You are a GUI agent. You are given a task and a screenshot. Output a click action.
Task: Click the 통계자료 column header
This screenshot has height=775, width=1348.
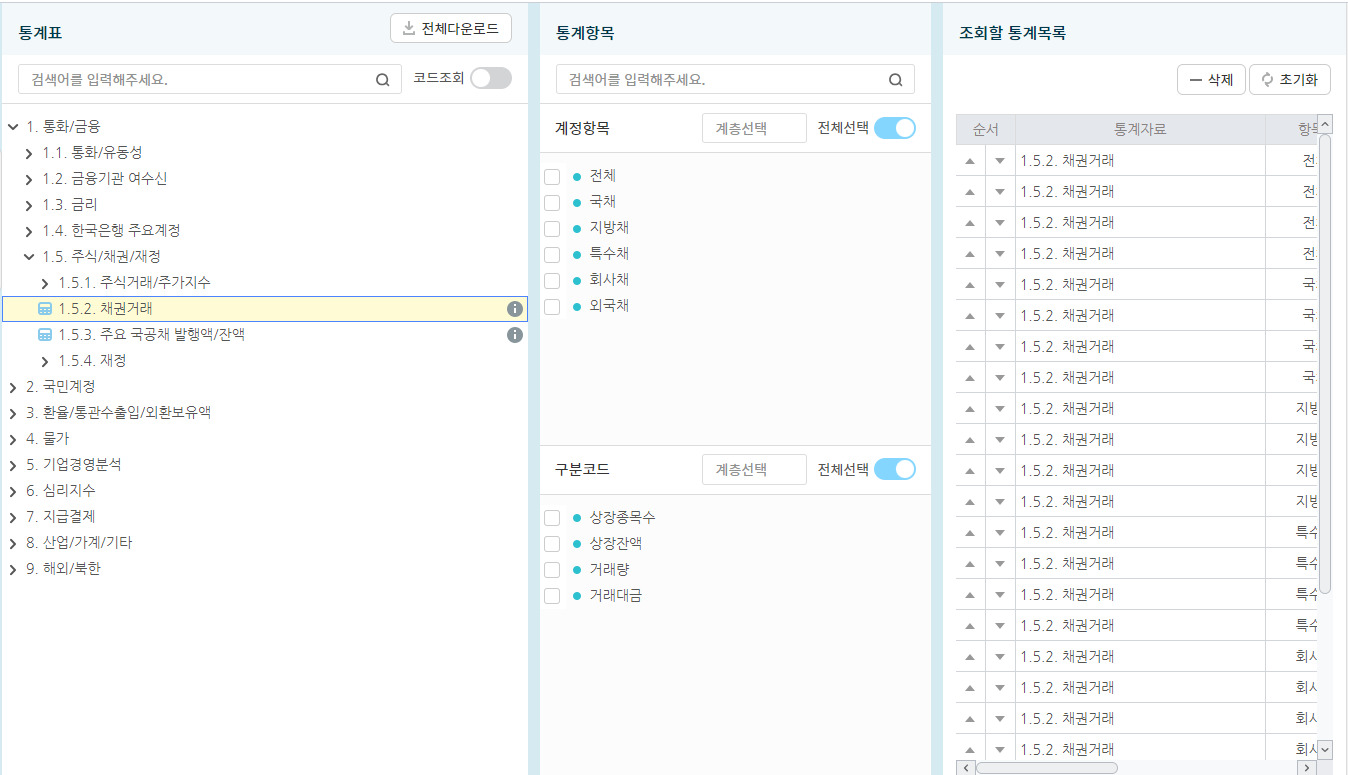point(1140,129)
